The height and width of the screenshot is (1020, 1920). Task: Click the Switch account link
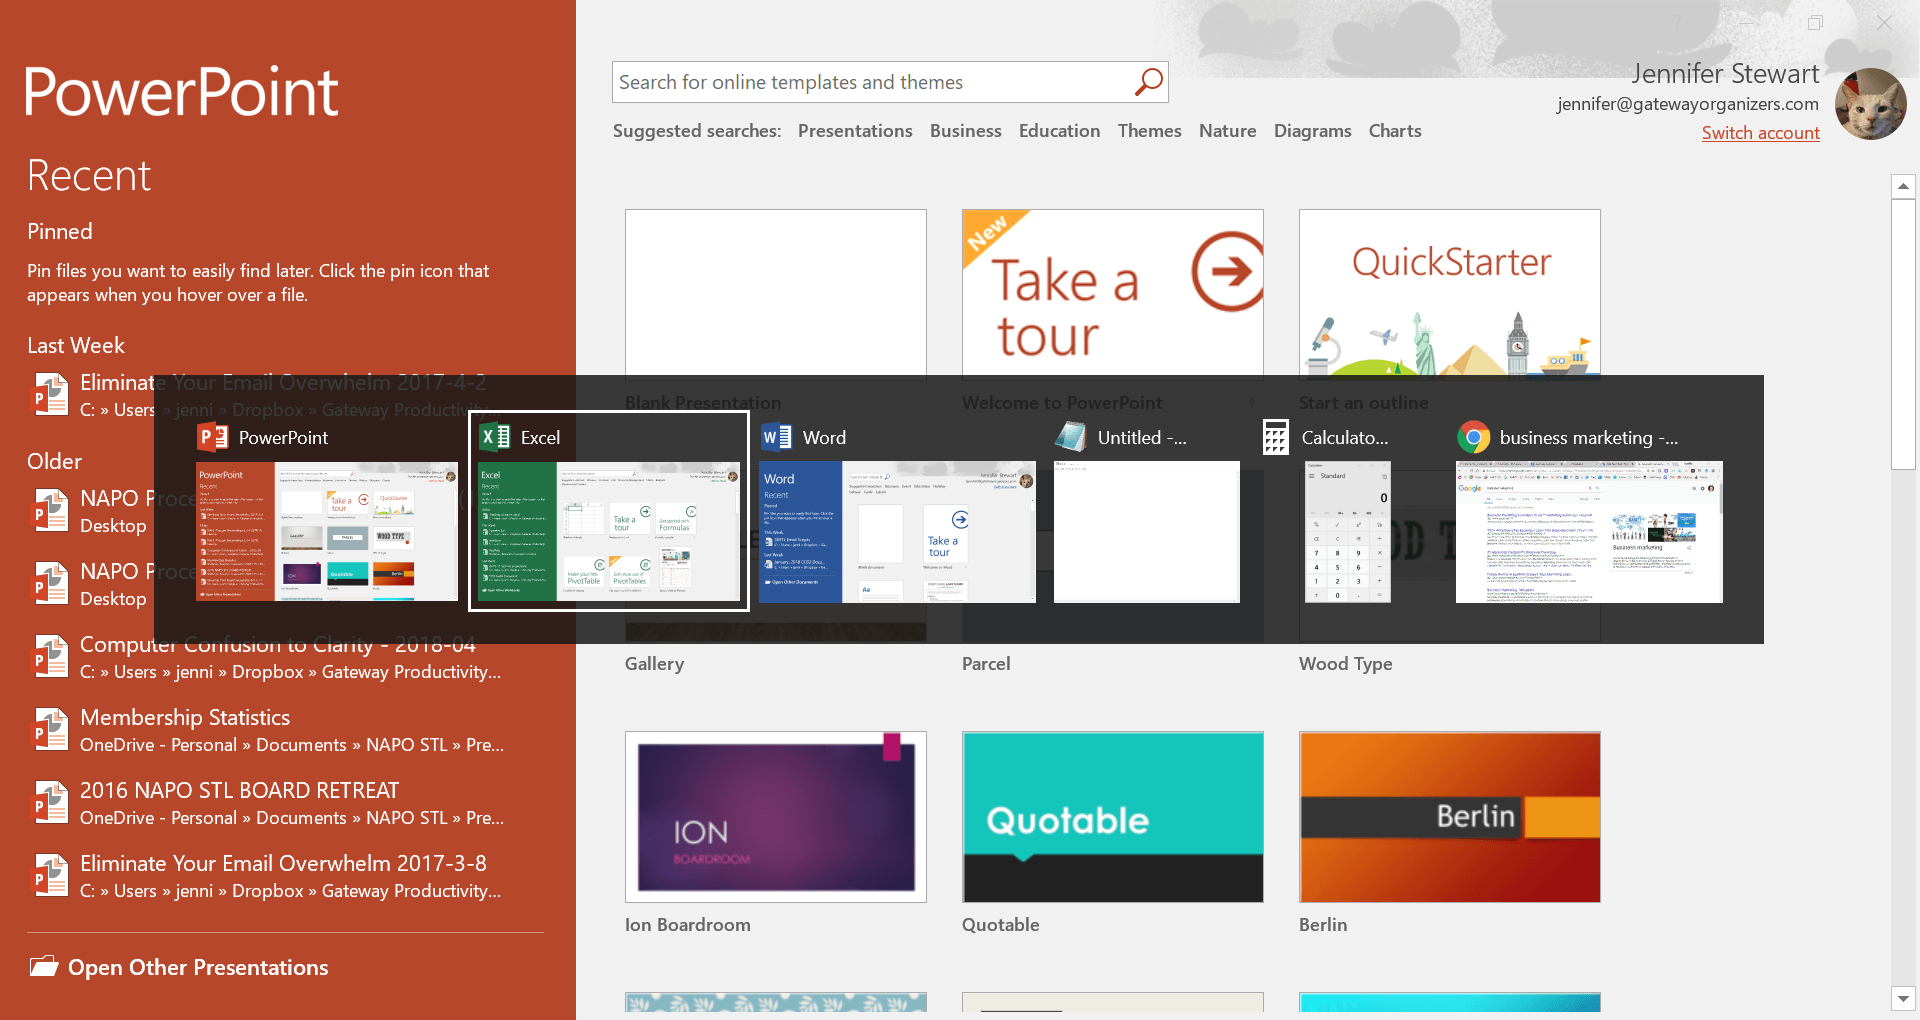click(1760, 133)
